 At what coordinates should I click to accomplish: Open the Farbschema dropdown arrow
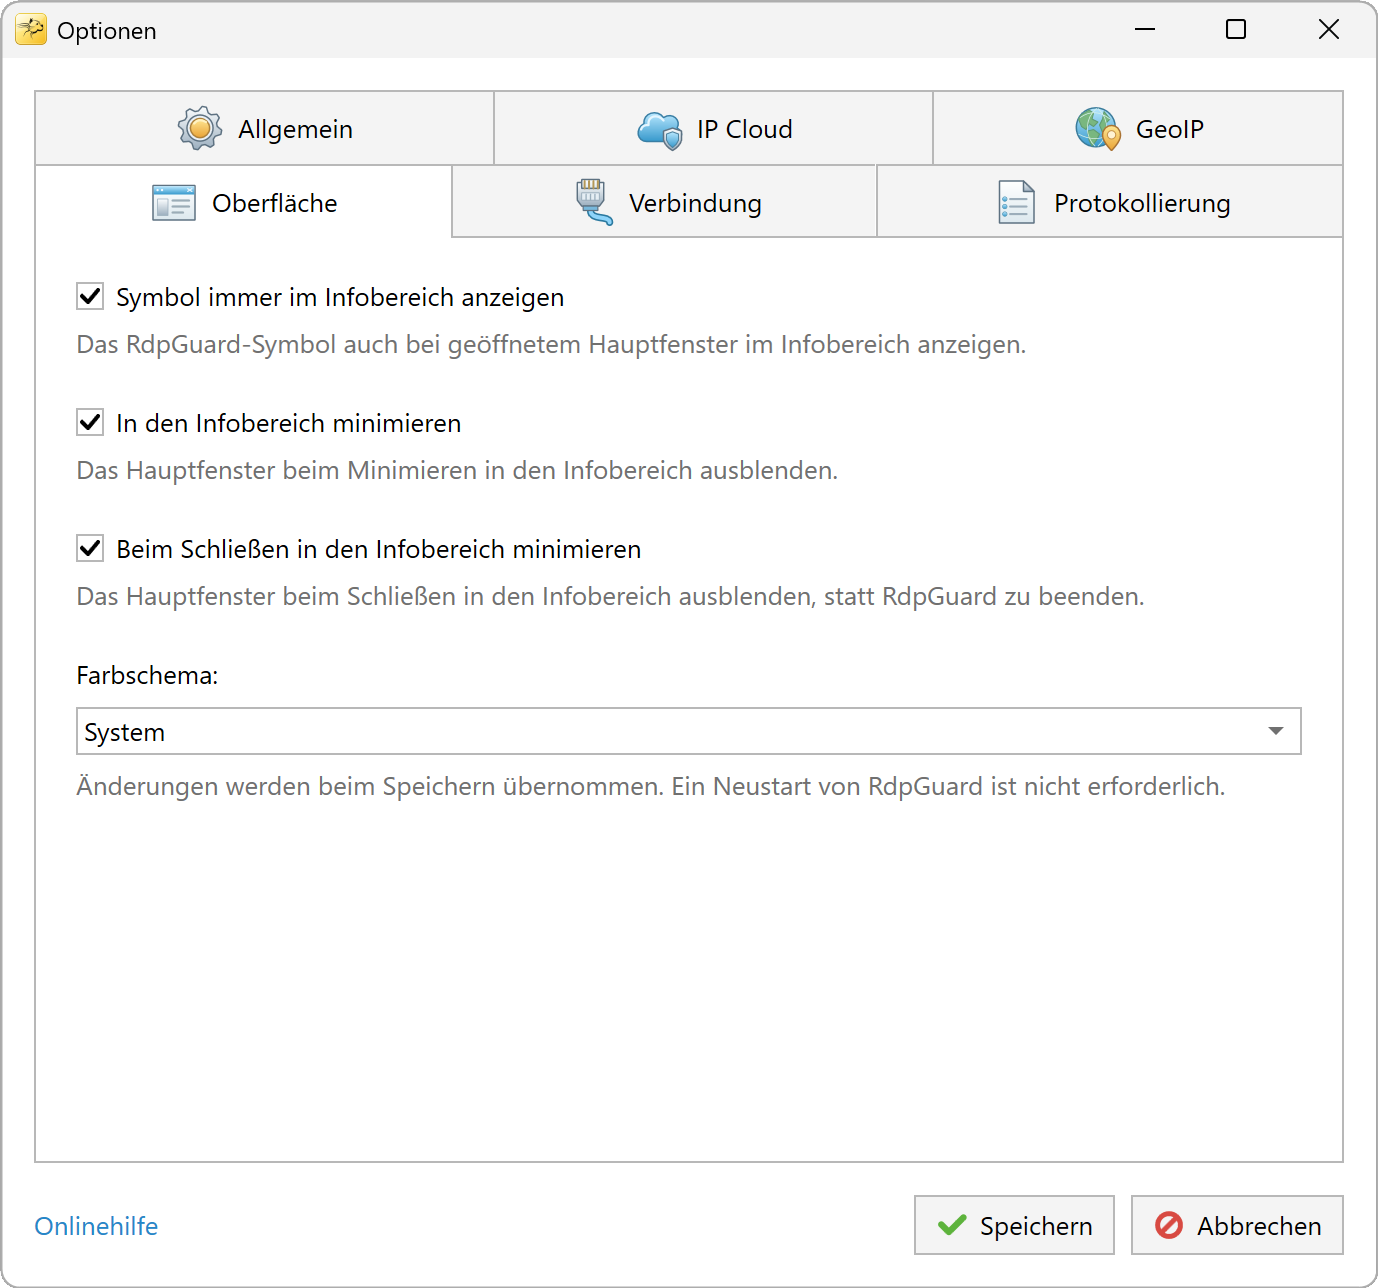pos(1276,731)
